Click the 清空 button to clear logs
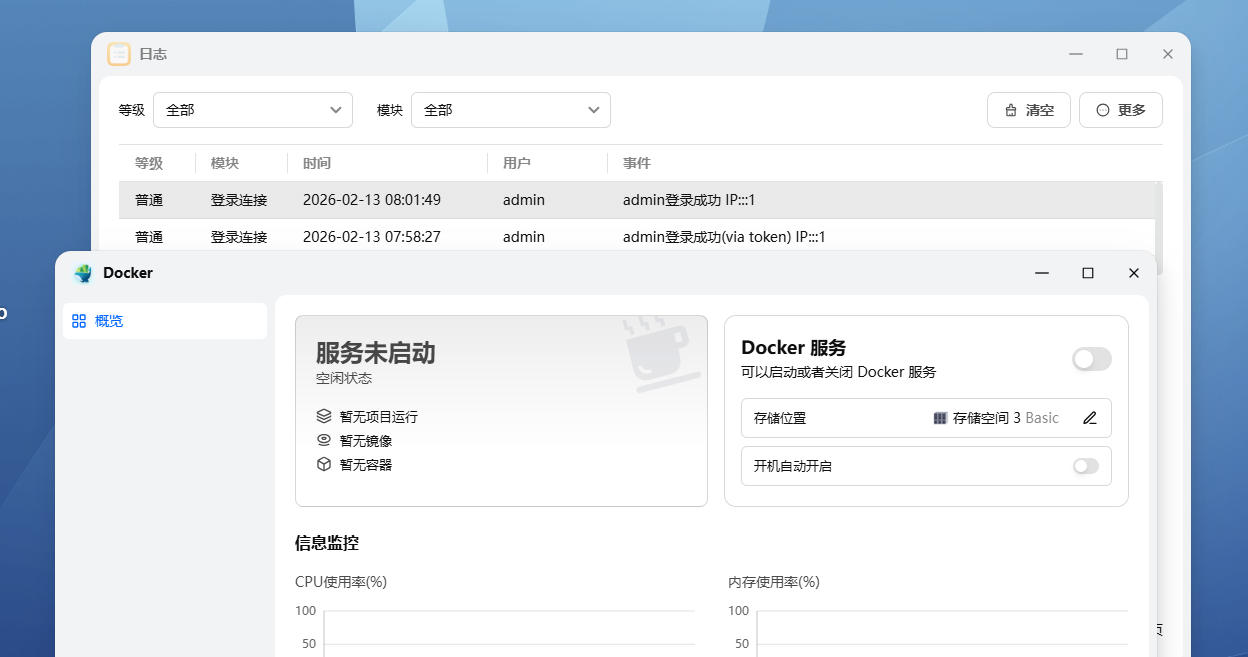Viewport: 1248px width, 657px height. click(1028, 110)
